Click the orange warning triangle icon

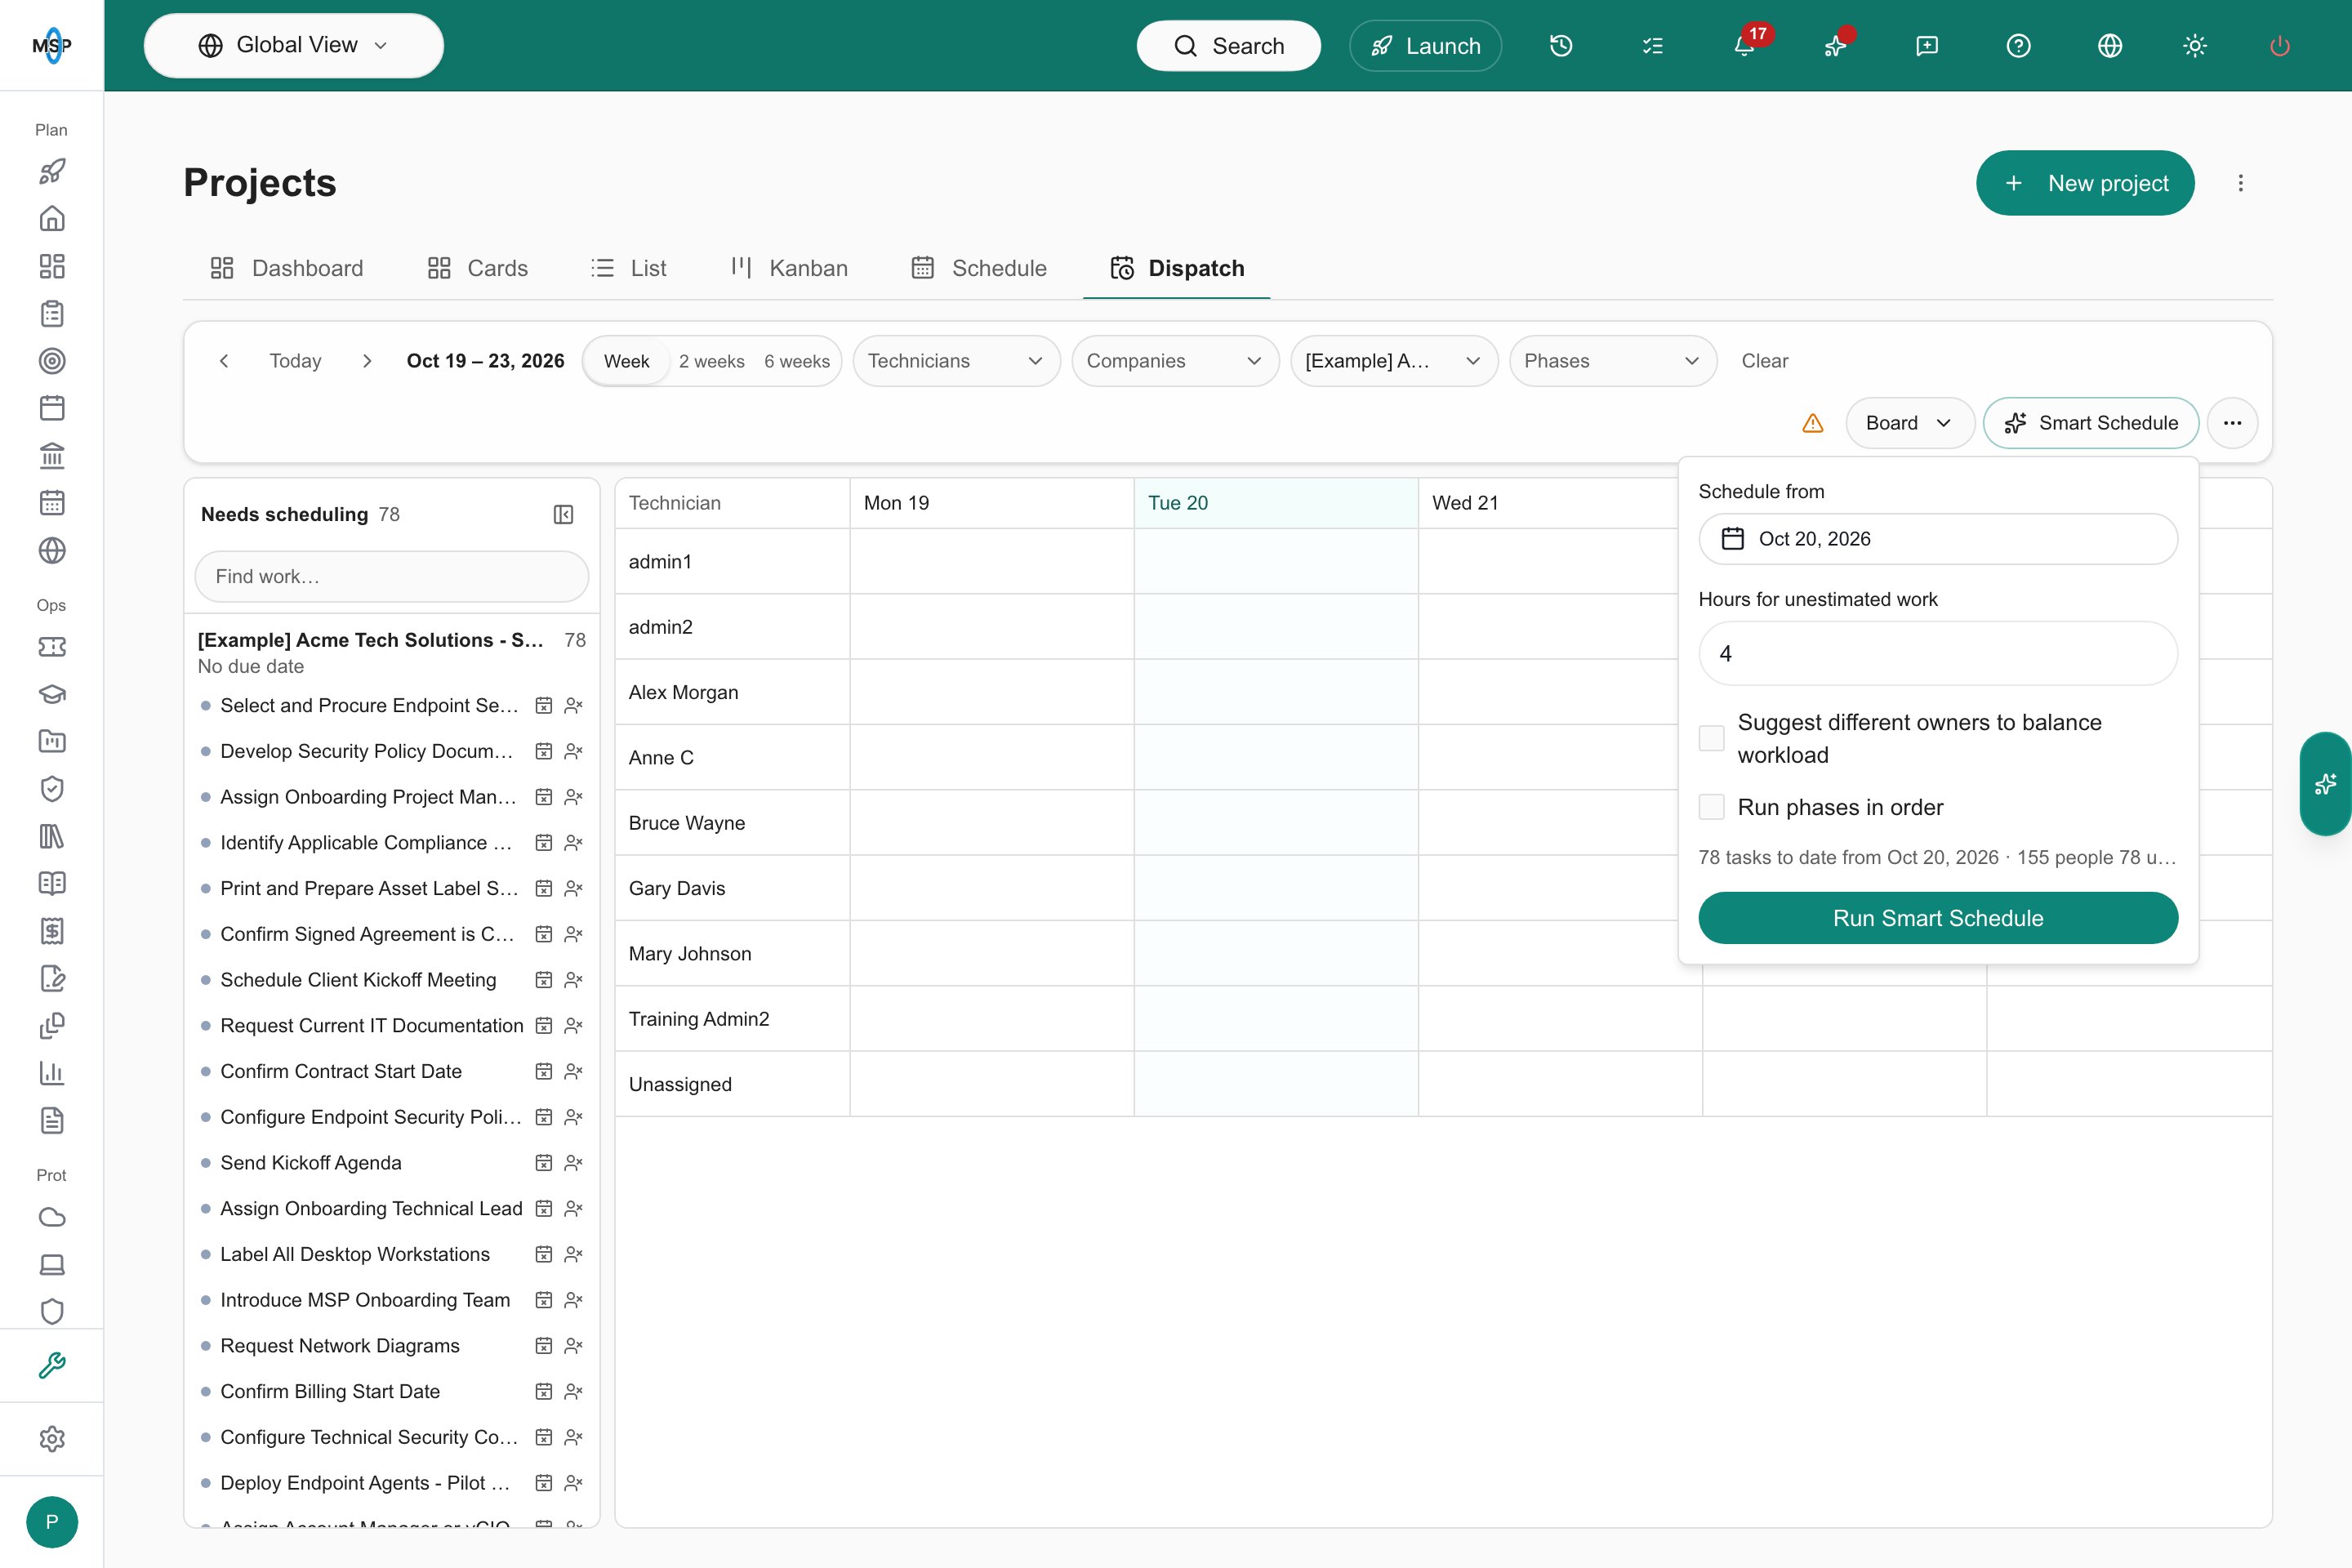1813,423
